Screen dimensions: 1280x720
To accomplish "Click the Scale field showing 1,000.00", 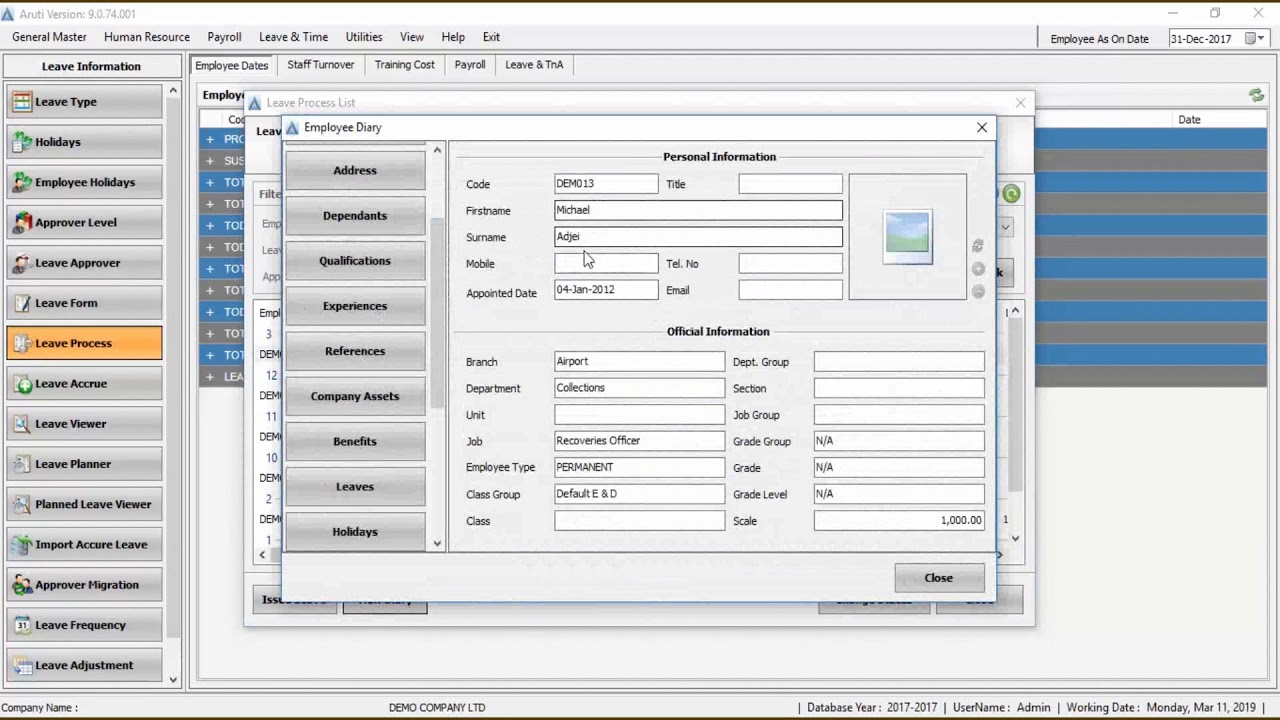I will click(x=899, y=520).
